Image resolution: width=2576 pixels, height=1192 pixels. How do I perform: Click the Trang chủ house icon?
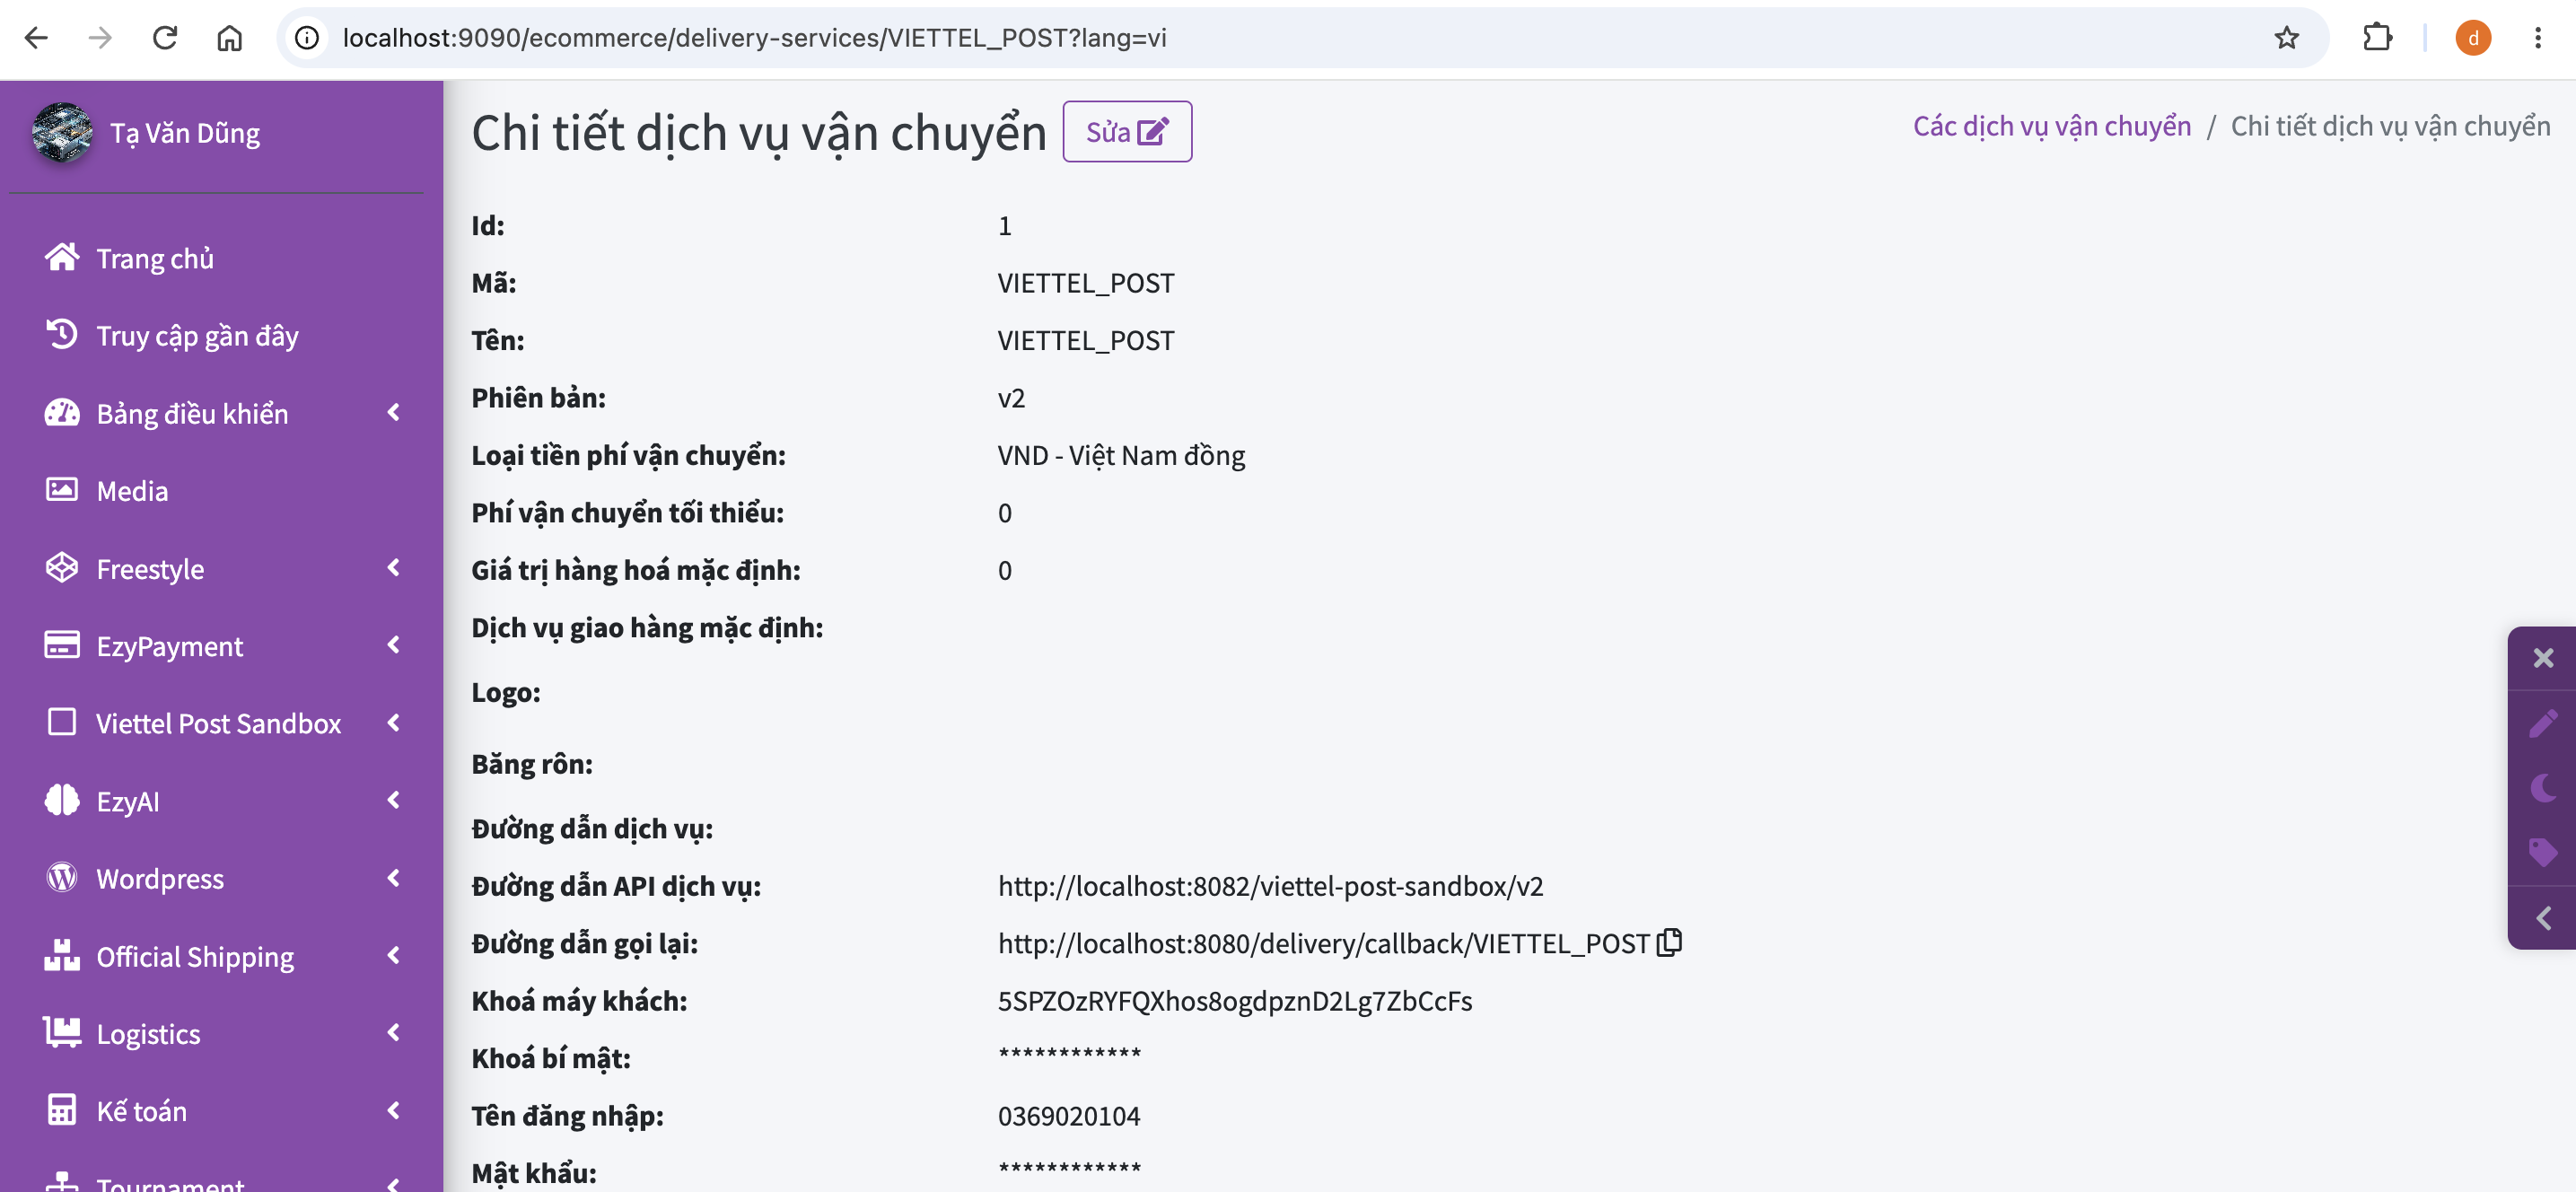(62, 257)
